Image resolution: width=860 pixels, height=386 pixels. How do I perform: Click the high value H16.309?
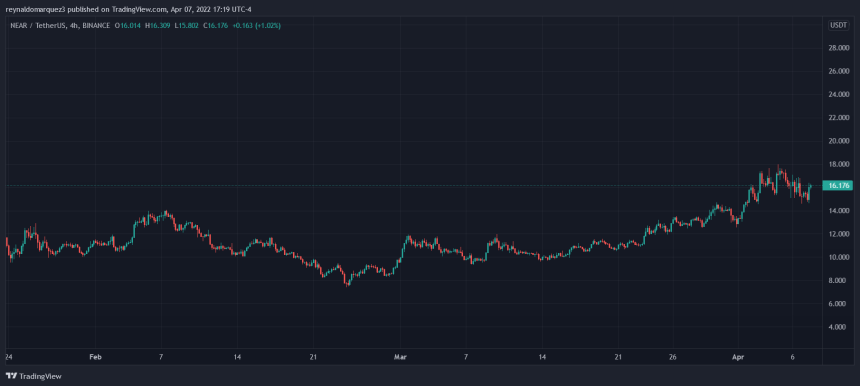[157, 25]
